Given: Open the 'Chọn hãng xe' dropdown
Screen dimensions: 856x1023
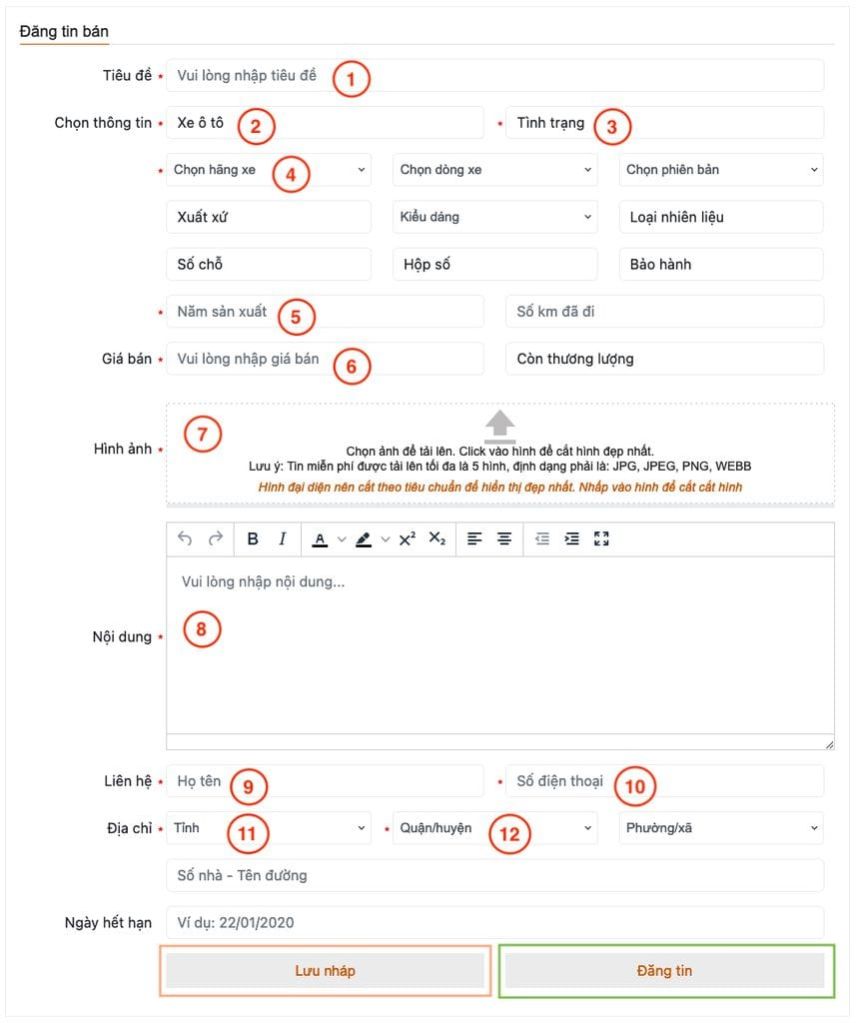Looking at the screenshot, I should click(x=268, y=170).
